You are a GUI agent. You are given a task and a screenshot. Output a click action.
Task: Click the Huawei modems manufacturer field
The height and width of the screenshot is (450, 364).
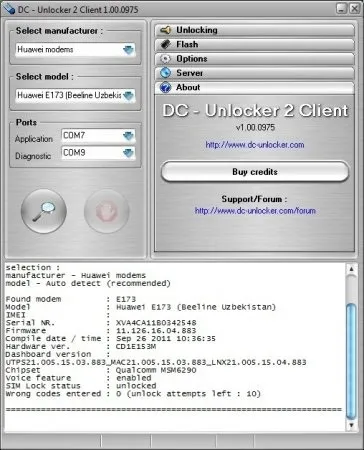pos(75,50)
